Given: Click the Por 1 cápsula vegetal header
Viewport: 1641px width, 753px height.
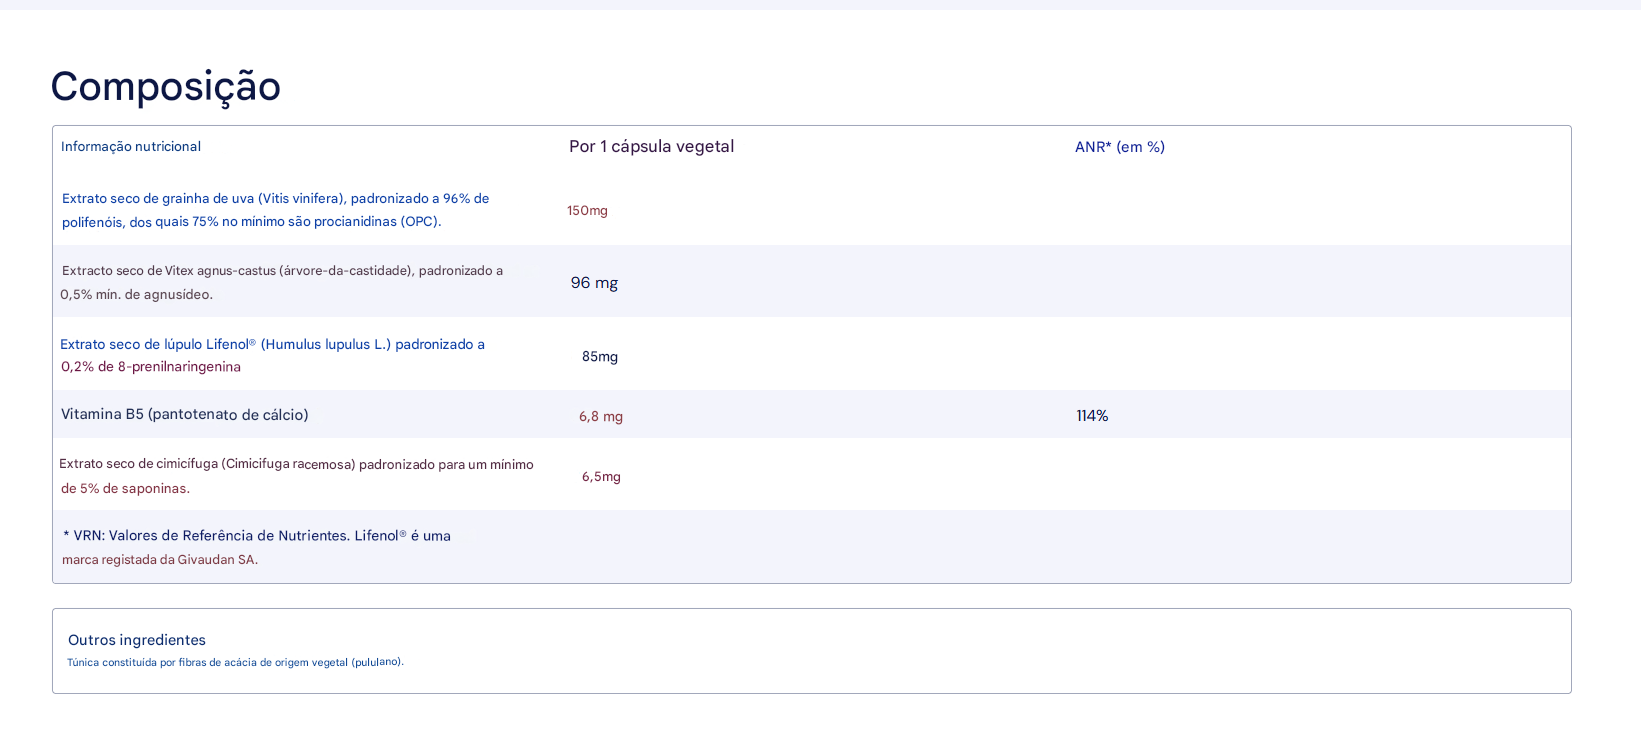Looking at the screenshot, I should click(651, 147).
